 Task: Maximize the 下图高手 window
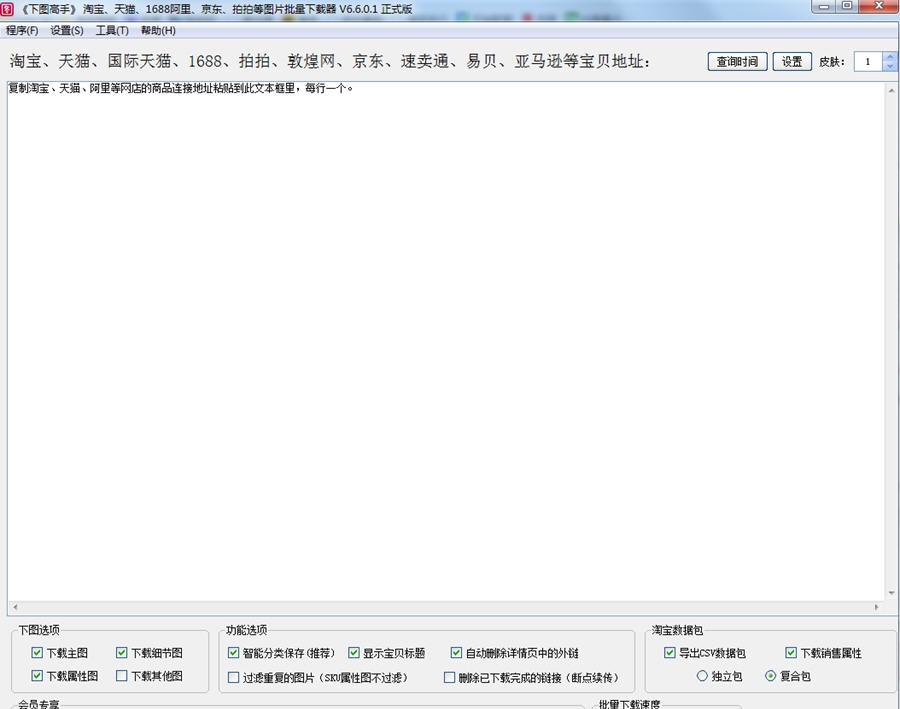pyautogui.click(x=847, y=6)
